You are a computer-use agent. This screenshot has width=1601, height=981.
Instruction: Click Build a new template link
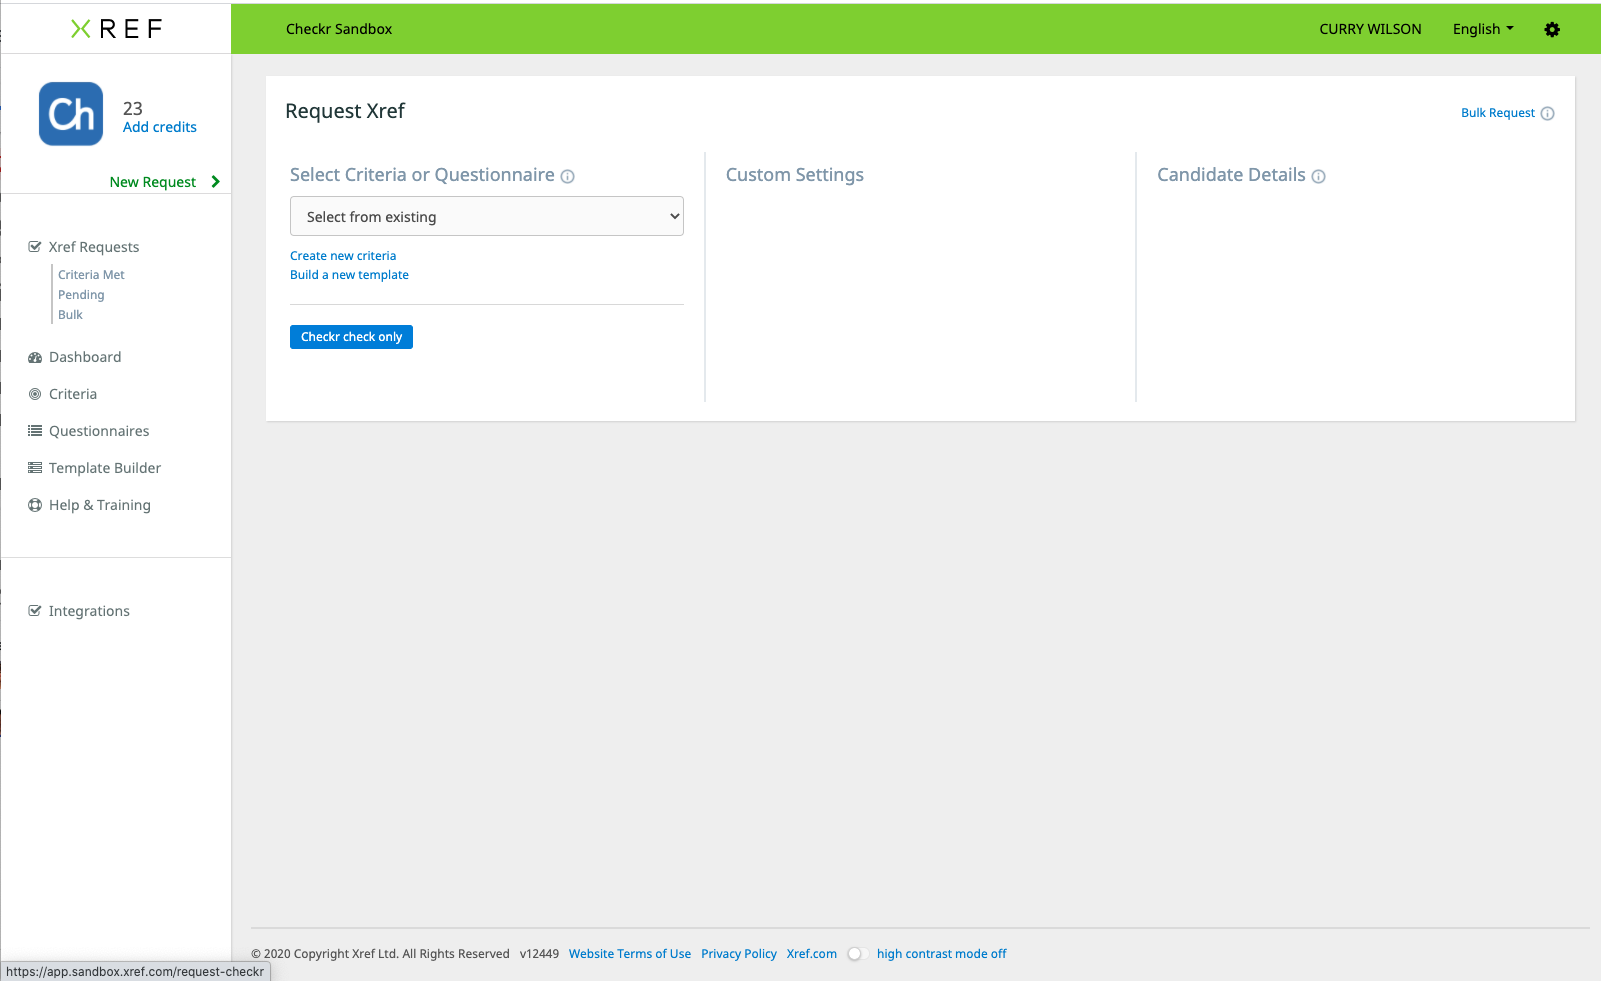(x=349, y=275)
